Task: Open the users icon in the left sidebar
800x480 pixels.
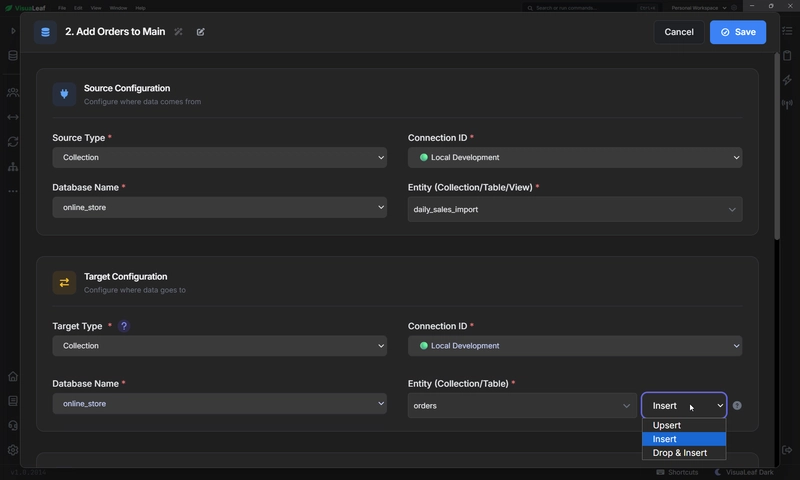Action: click(13, 92)
